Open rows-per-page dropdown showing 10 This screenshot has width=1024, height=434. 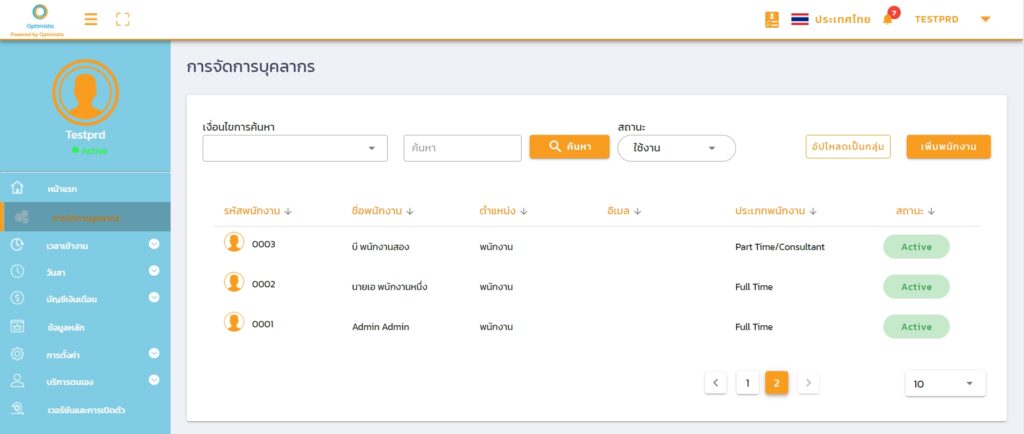[x=944, y=383]
